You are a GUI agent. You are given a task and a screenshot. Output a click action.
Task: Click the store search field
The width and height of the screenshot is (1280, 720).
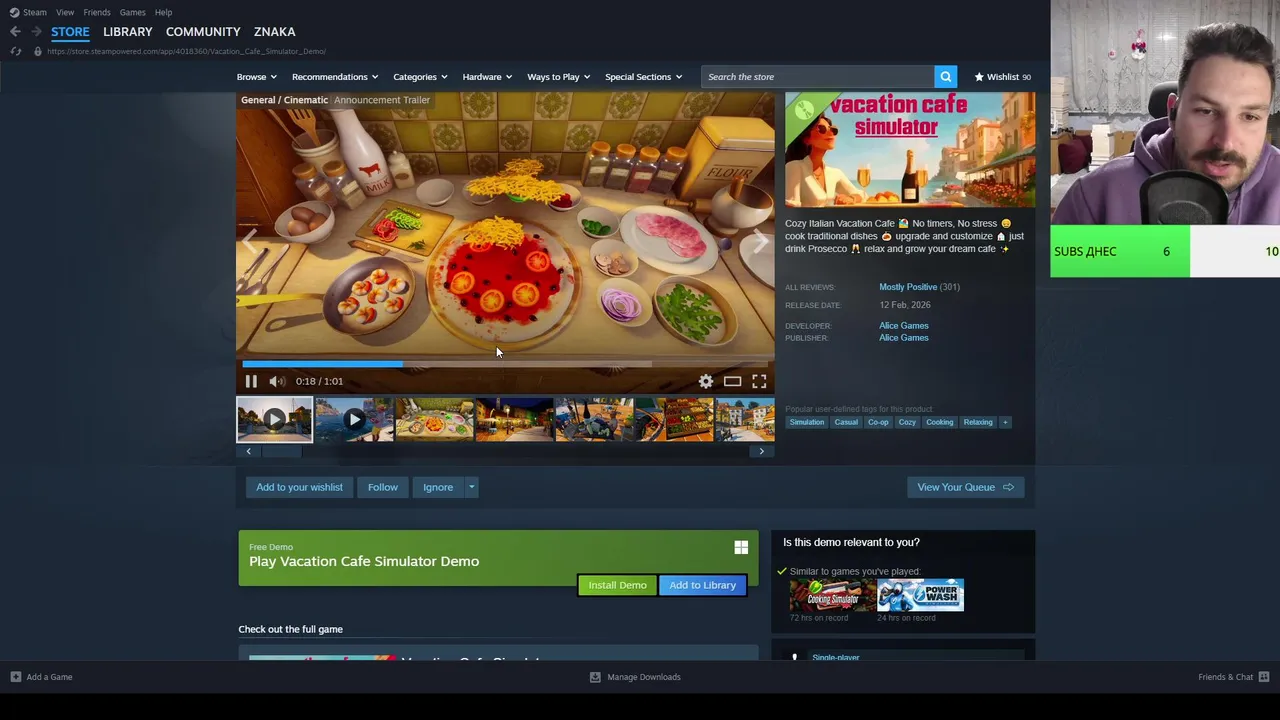[x=817, y=77]
